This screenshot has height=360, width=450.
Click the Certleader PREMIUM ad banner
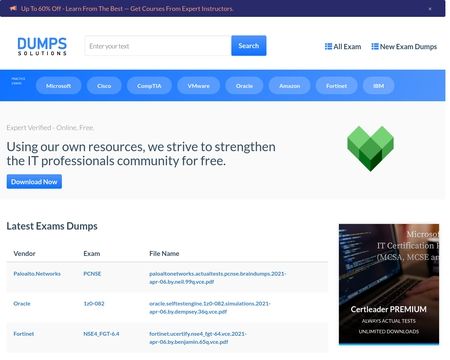389,284
